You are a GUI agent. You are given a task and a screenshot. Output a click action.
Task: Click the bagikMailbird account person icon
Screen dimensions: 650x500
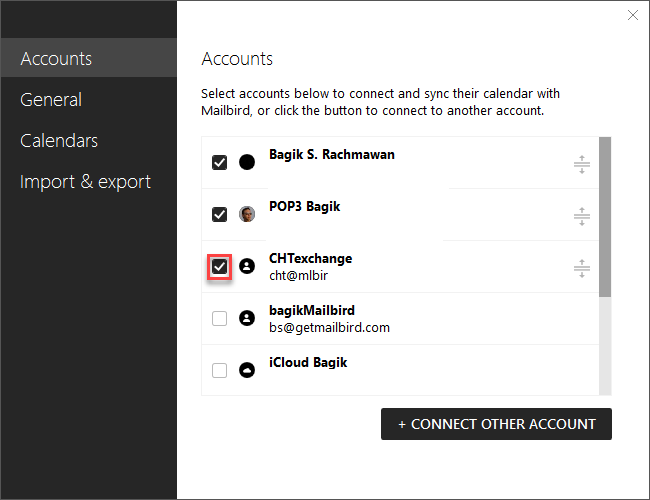coord(247,318)
